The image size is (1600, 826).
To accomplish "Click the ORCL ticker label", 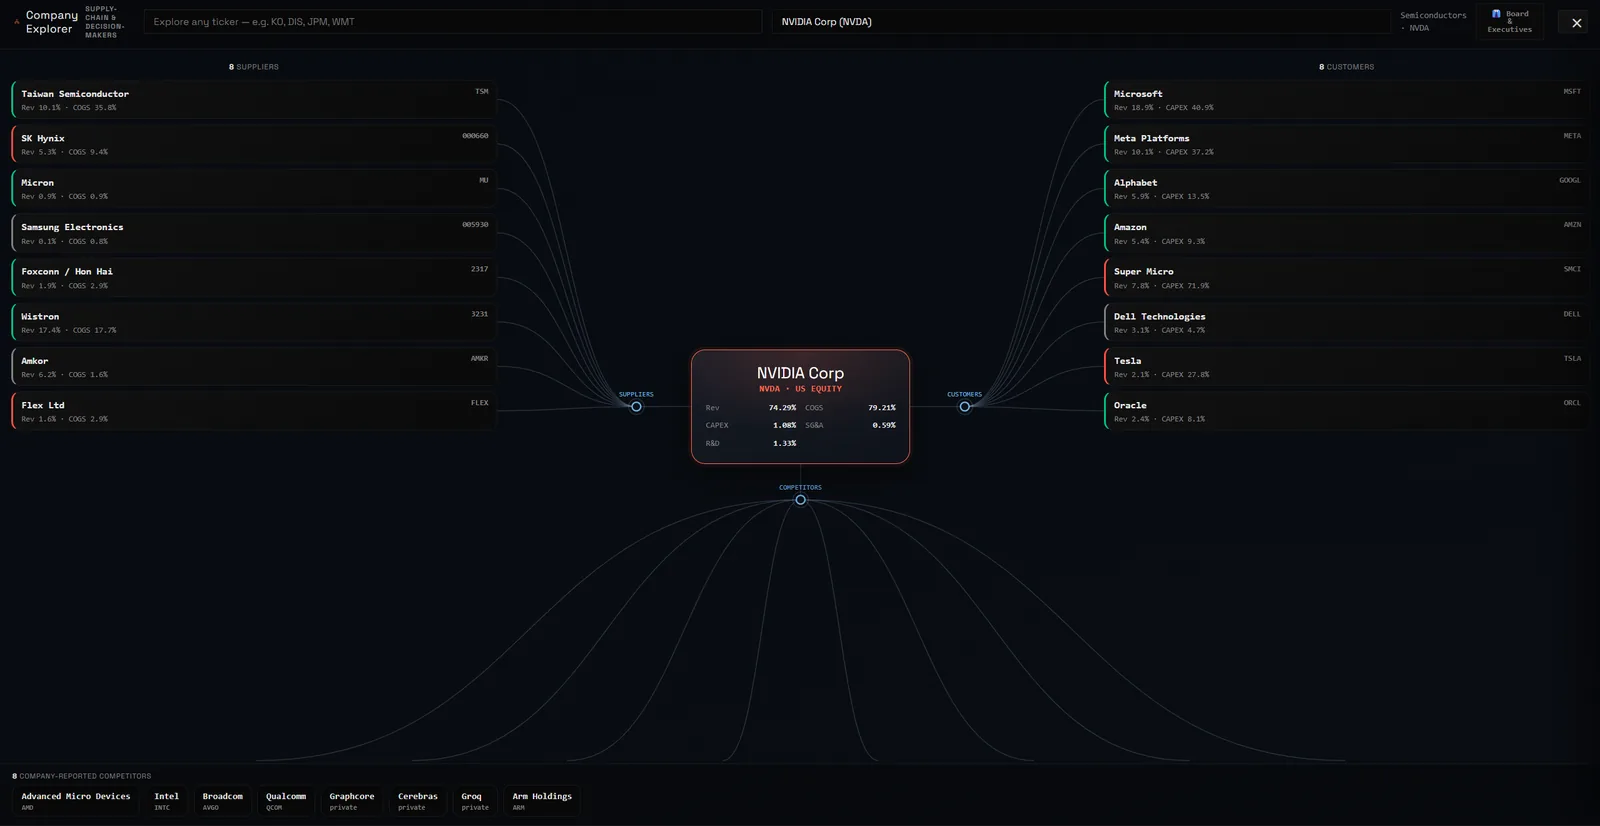I will pos(1572,403).
